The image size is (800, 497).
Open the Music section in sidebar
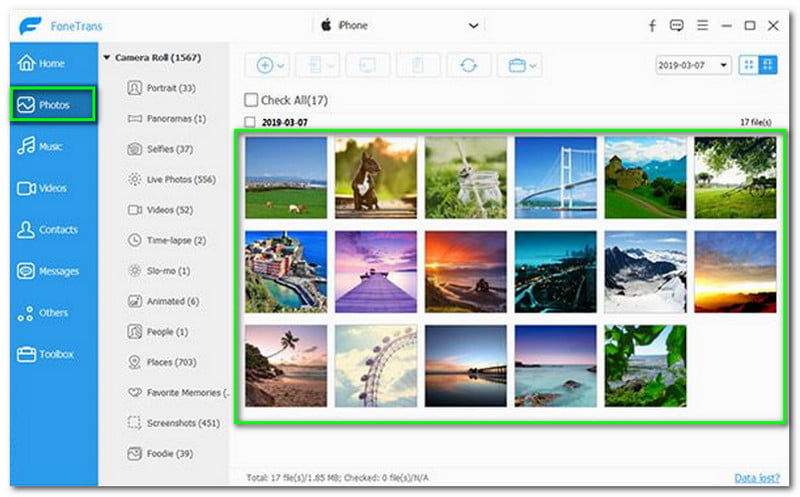pyautogui.click(x=52, y=147)
